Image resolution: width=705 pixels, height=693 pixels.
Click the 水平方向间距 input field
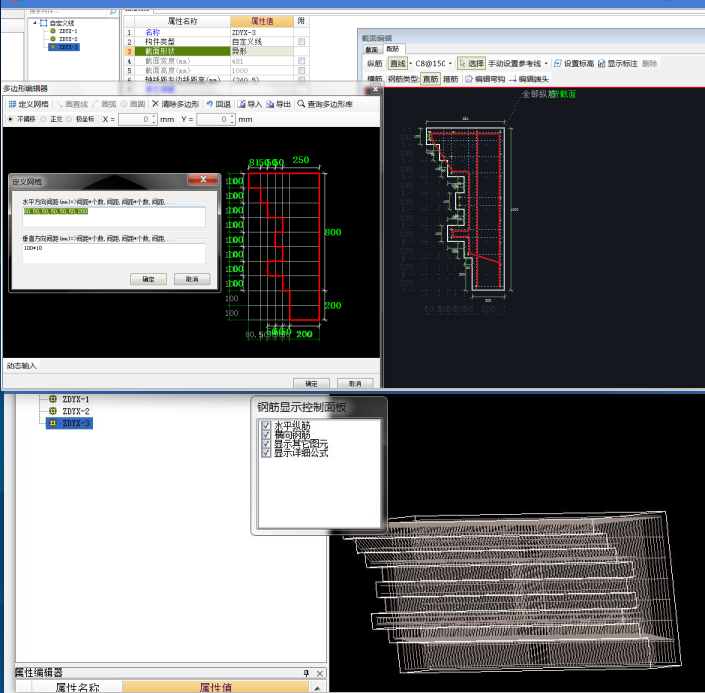(x=114, y=217)
